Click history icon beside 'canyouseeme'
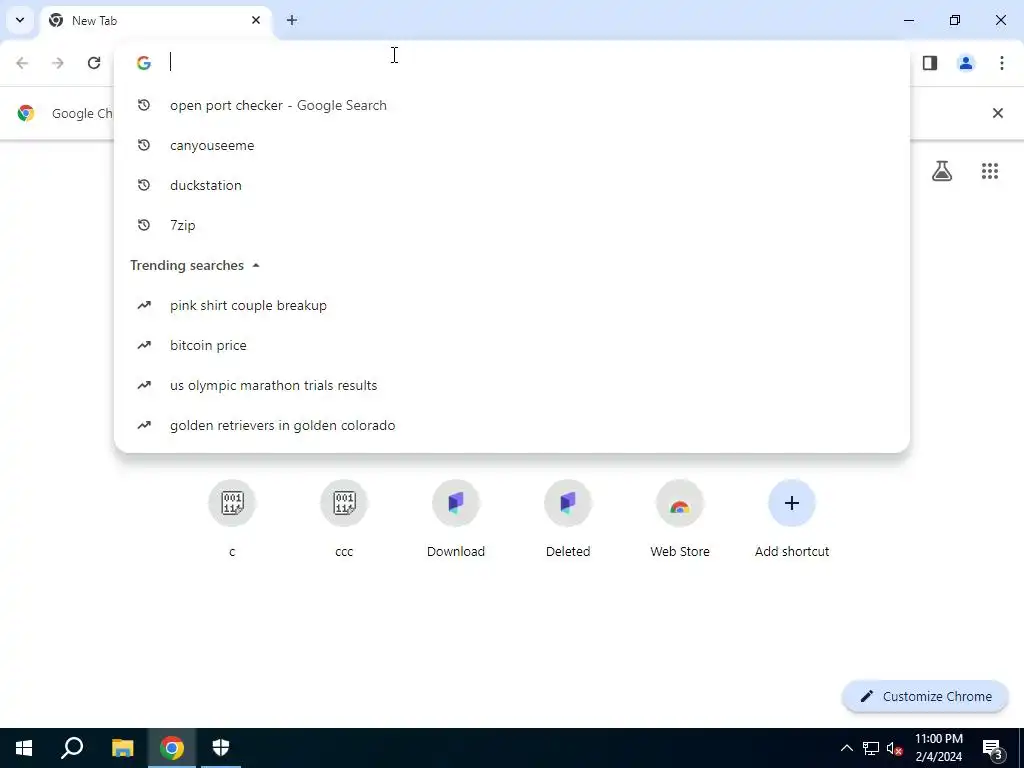Image resolution: width=1024 pixels, height=768 pixels. pos(144,145)
